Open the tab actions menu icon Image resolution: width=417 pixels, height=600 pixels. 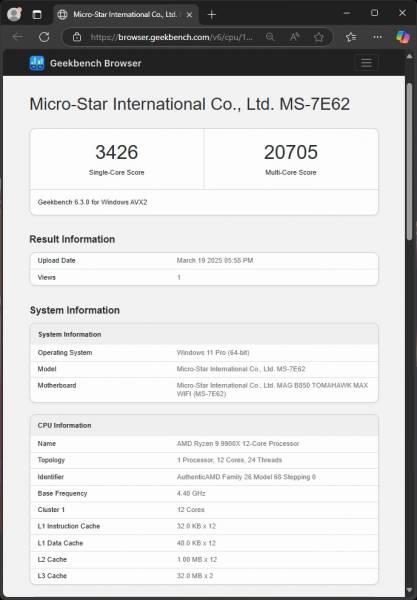pyautogui.click(x=37, y=15)
